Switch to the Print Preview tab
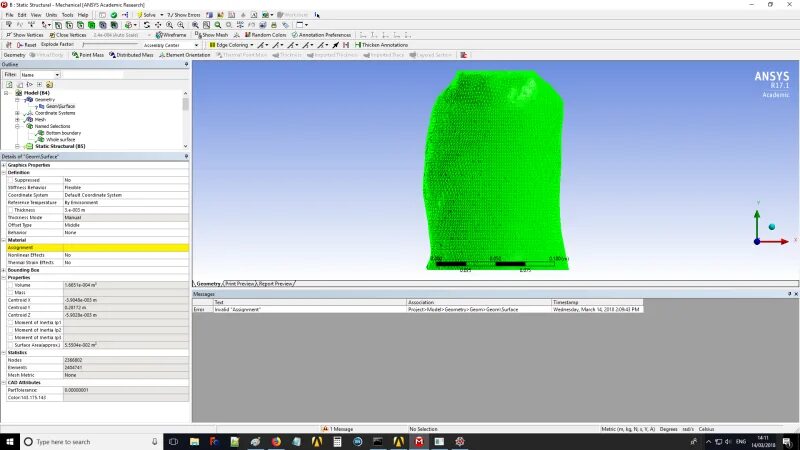Viewport: 800px width, 450px height. (239, 284)
